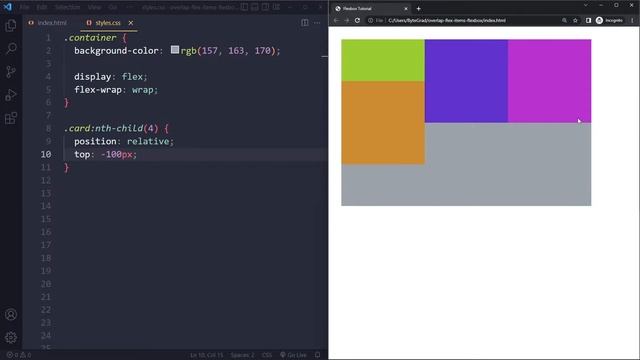Open notifications bell in status bar
This screenshot has width=640, height=360.
(318, 355)
